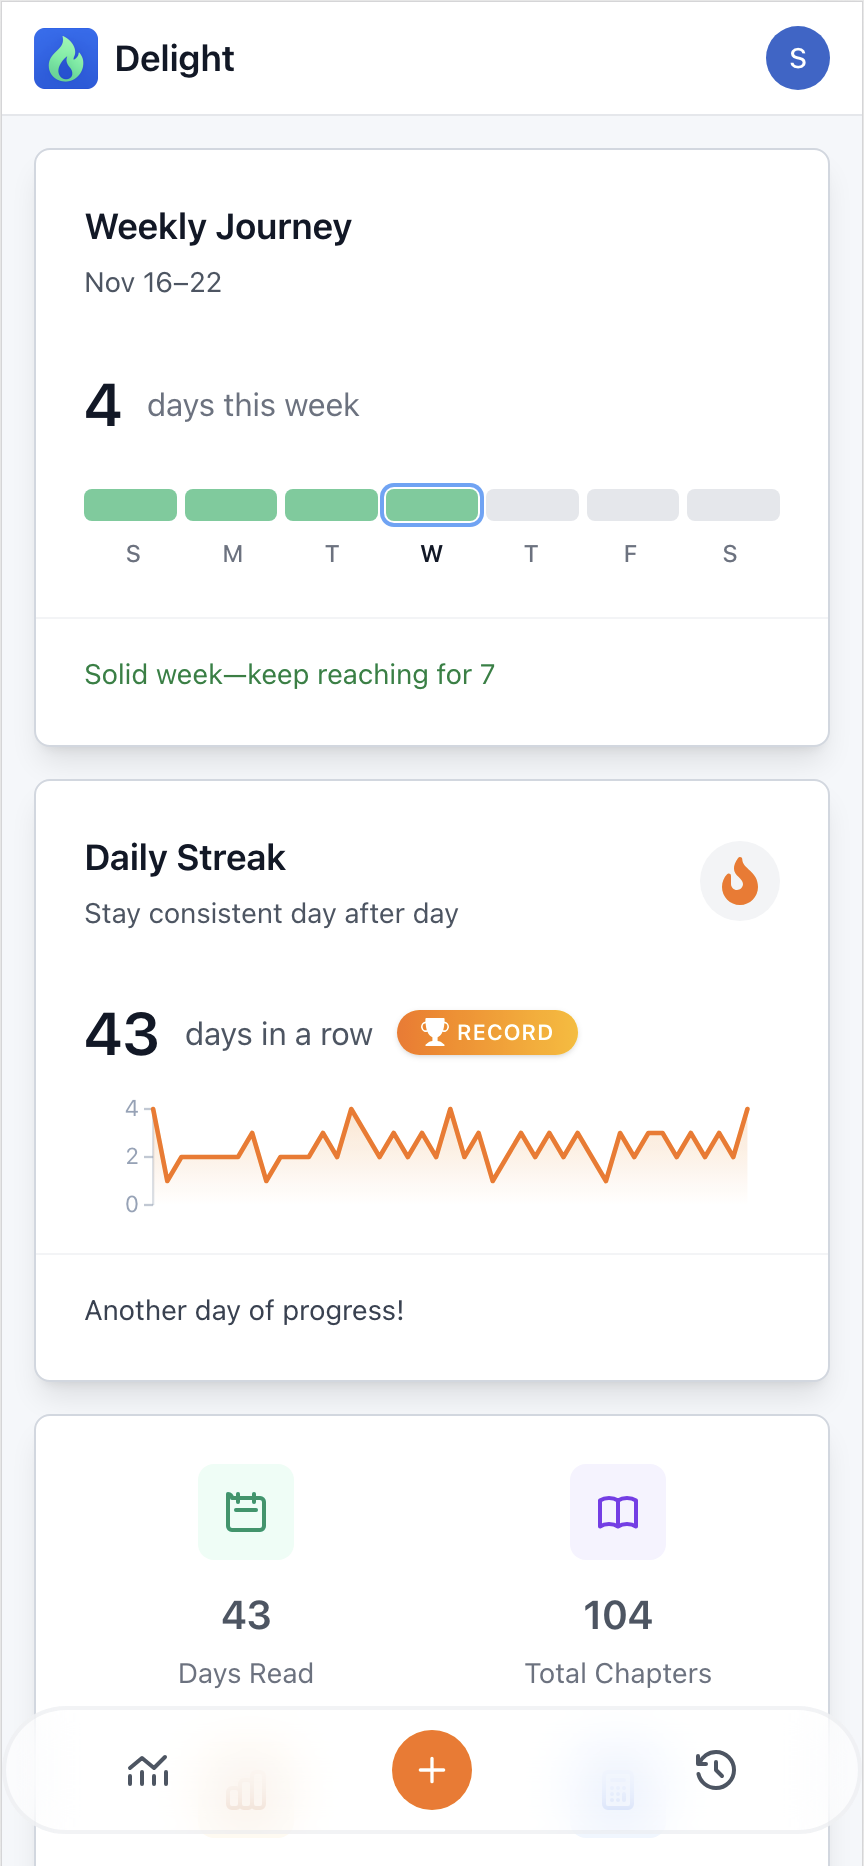The width and height of the screenshot is (864, 1866).
Task: Tap the orange plus button
Action: pyautogui.click(x=431, y=1770)
